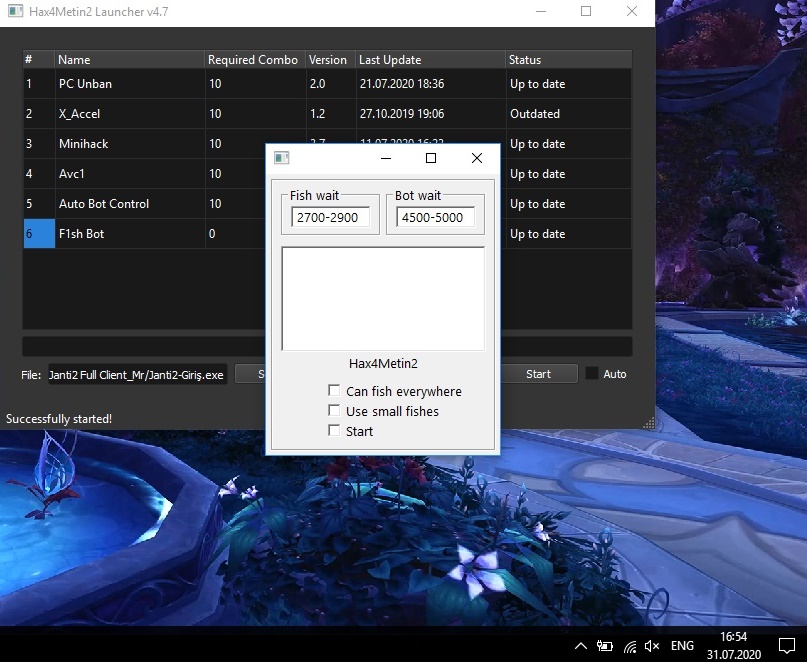Check the Start checkbox in the dialog

334,431
